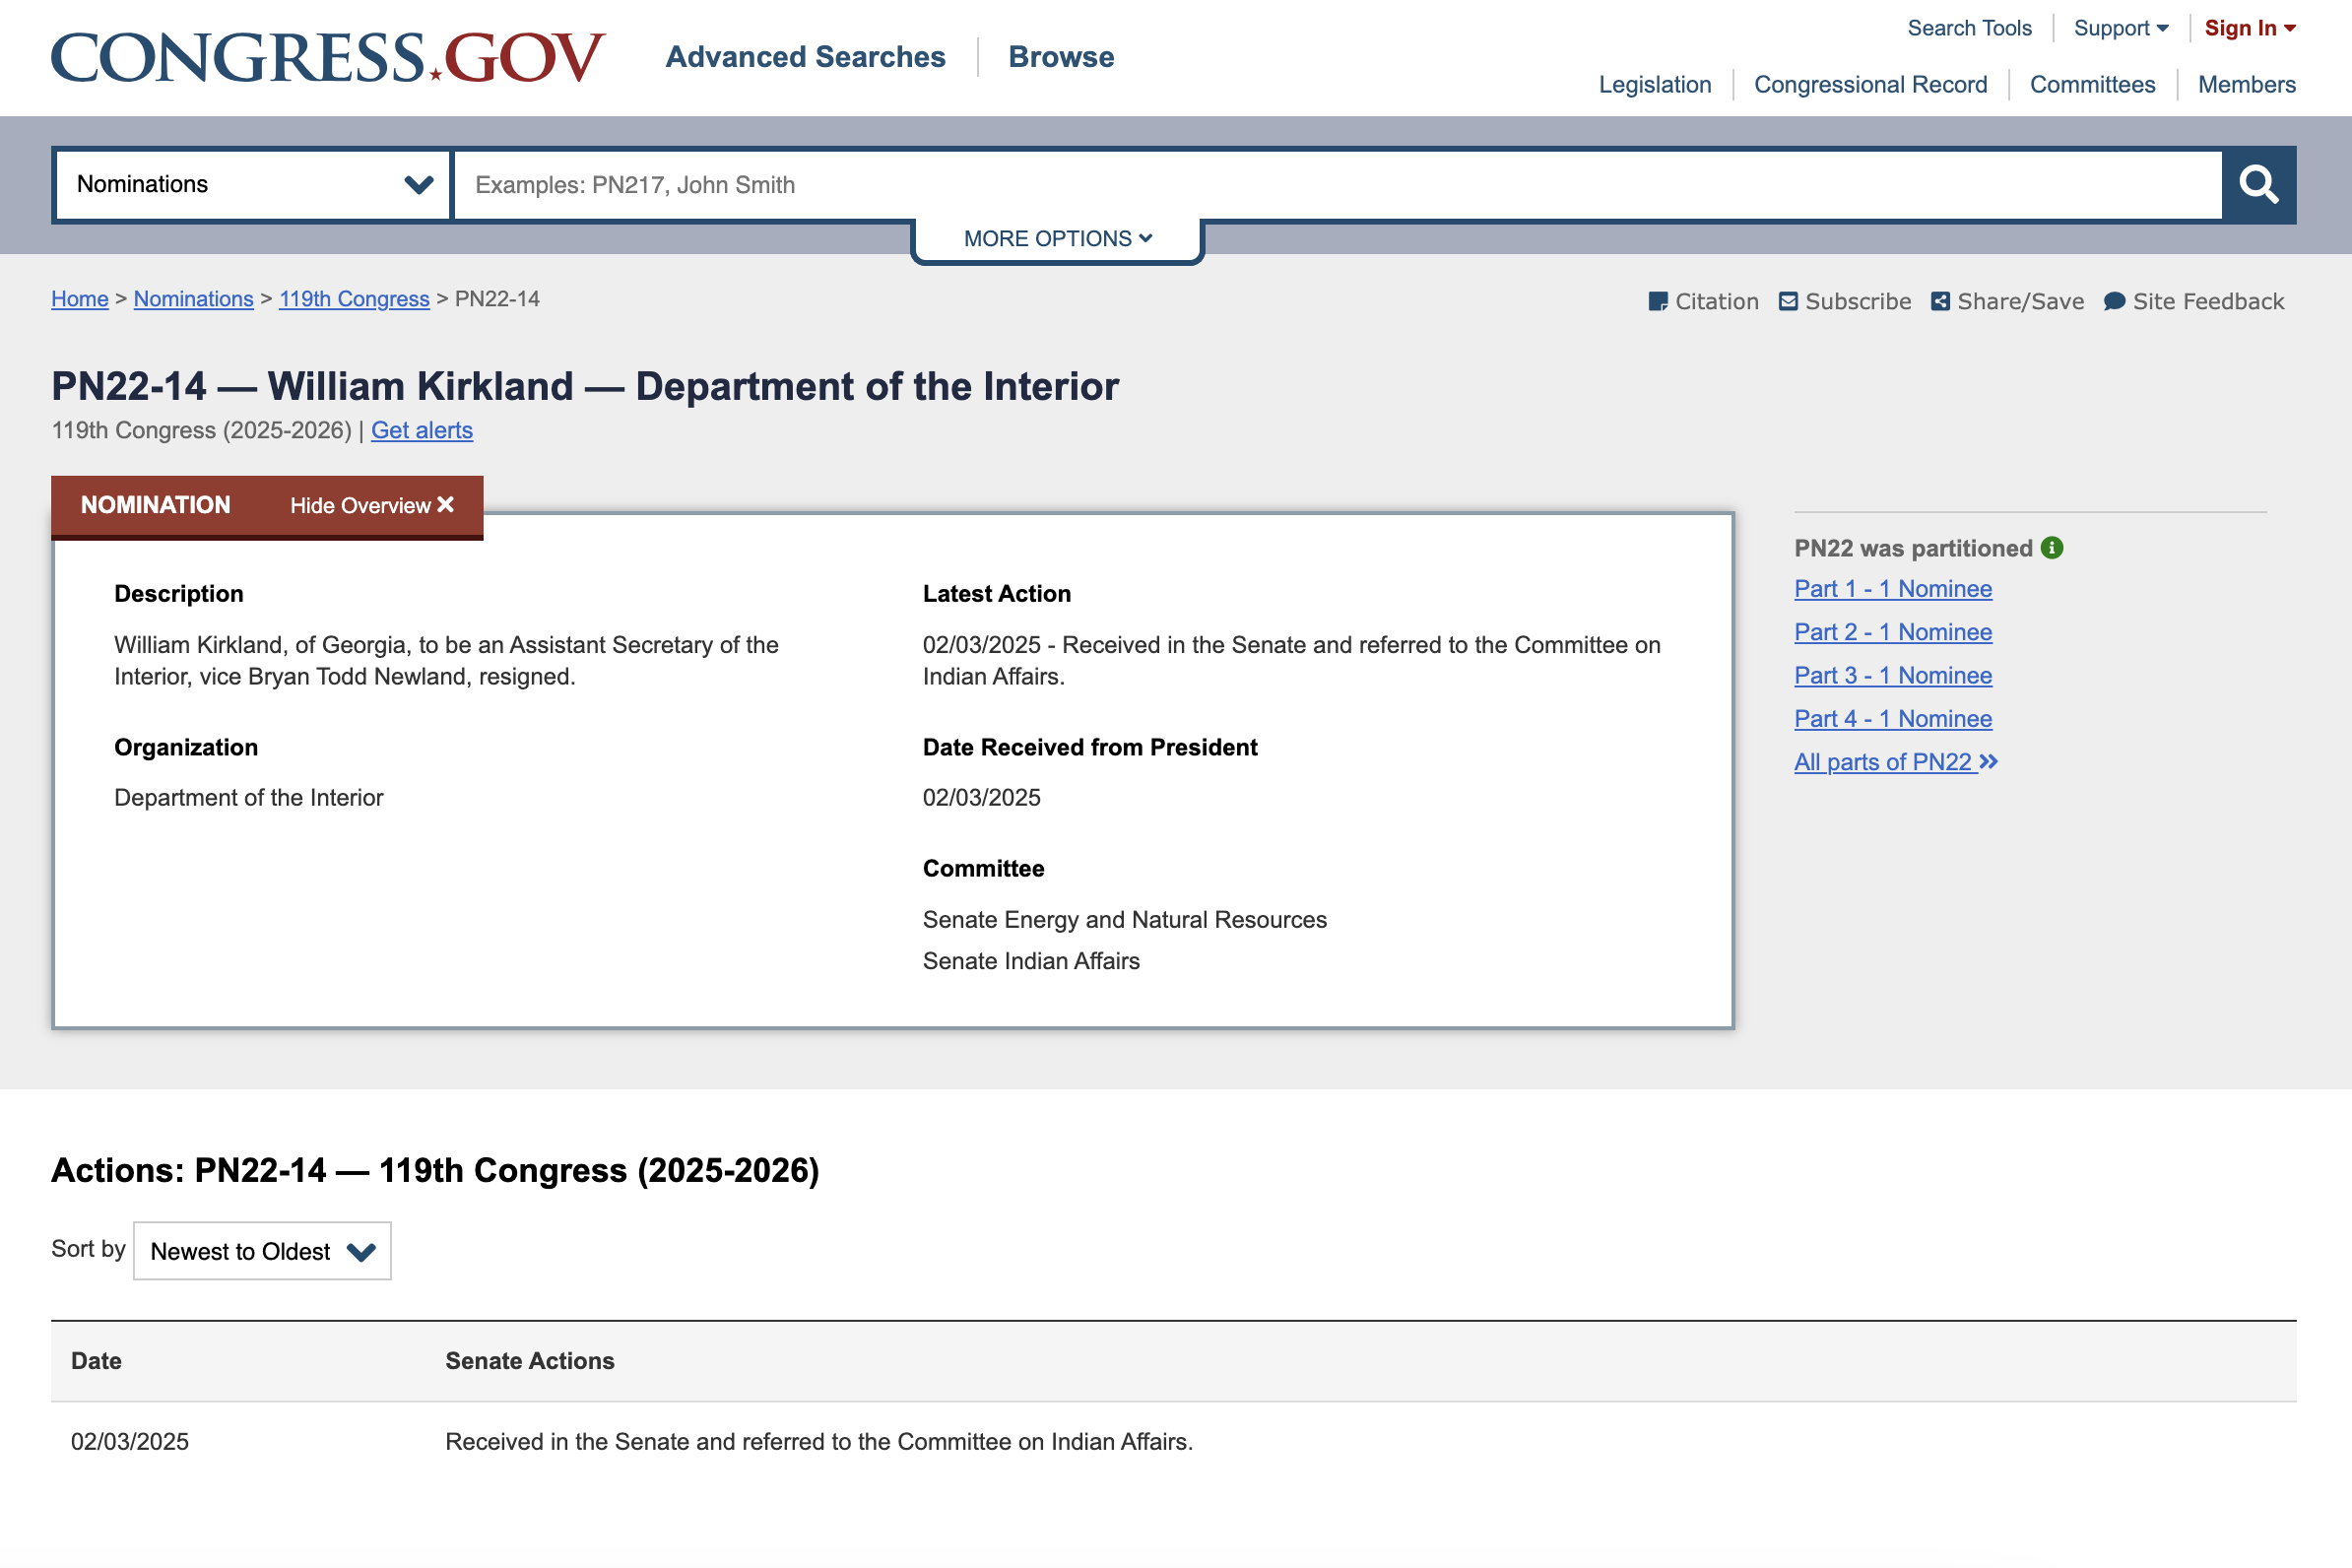Click the Congress.gov logo
2352x1568 pixels.
328,57
